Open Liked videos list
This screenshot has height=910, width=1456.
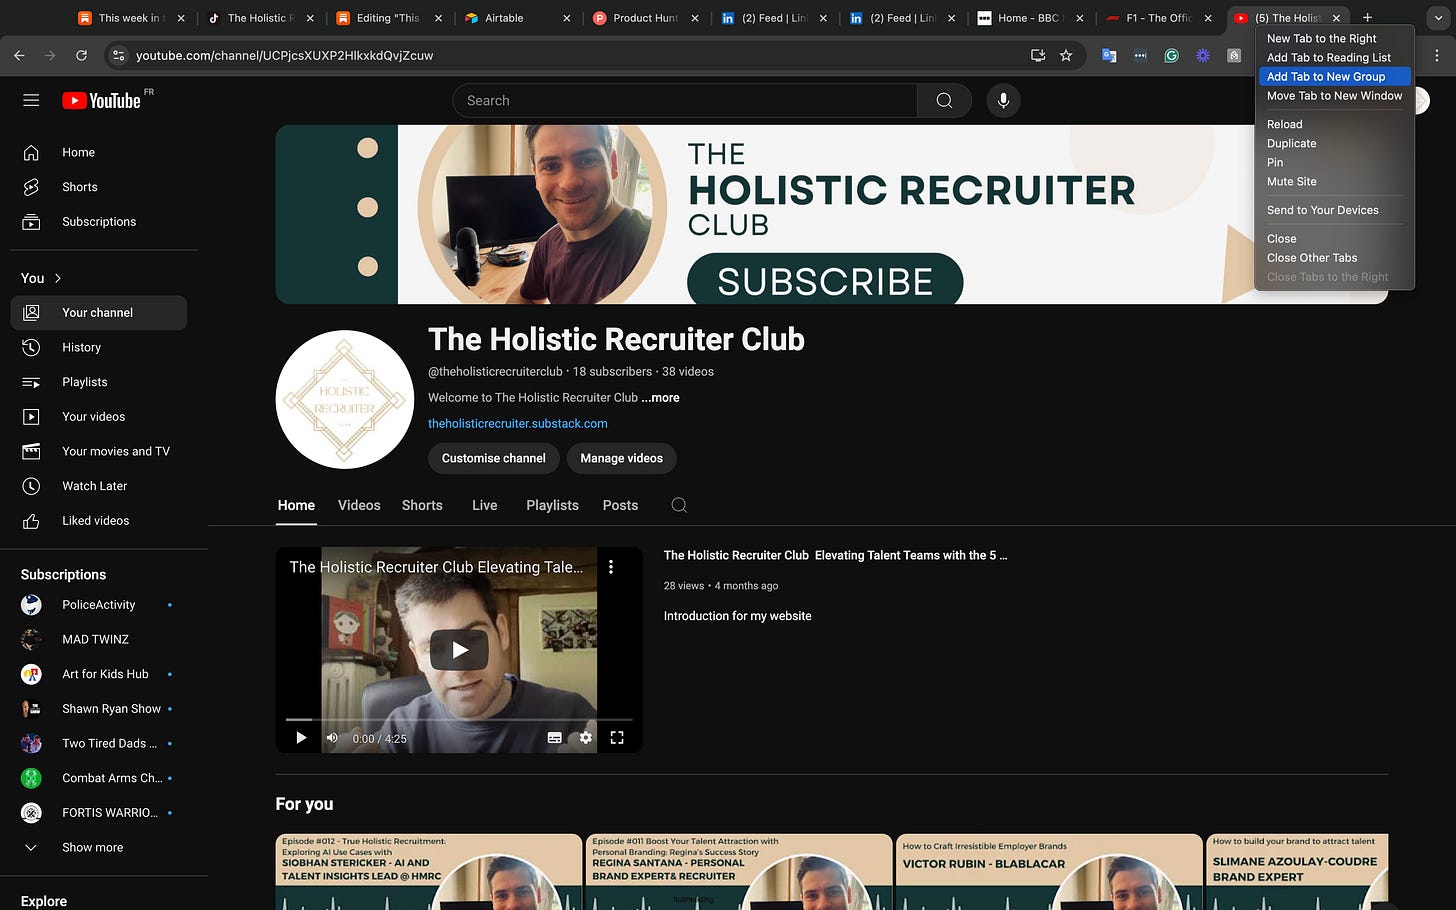[x=99, y=521]
